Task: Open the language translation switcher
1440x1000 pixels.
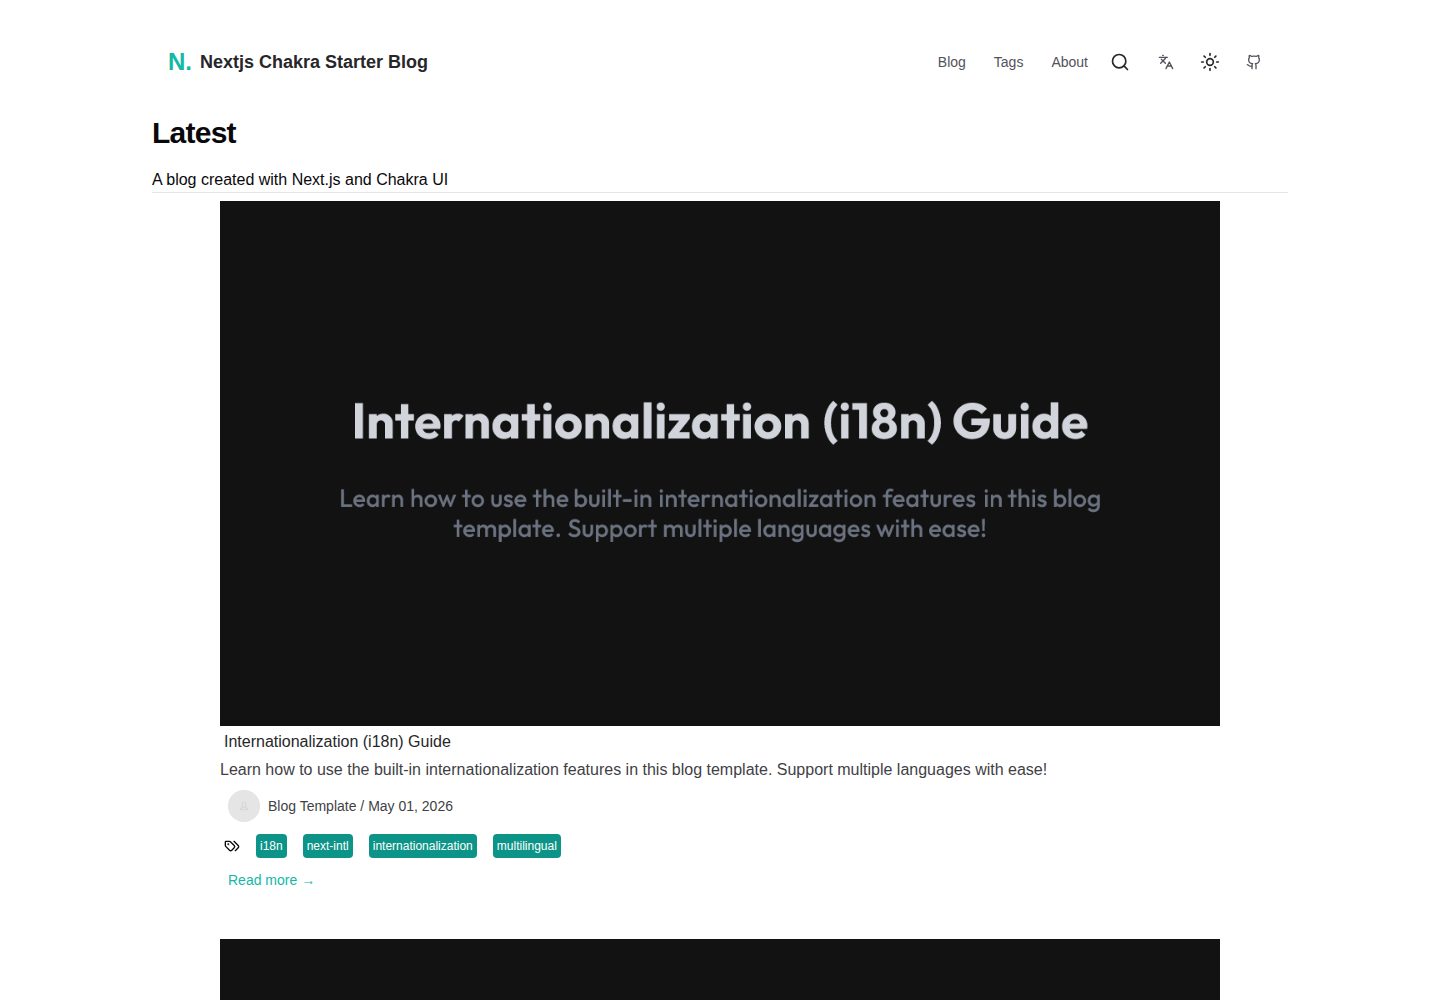Action: [x=1165, y=62]
